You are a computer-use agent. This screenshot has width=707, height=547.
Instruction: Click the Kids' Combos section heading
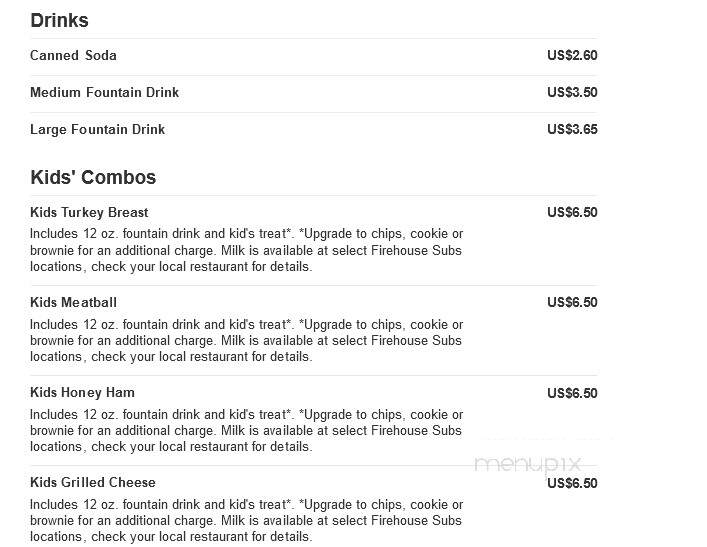coord(93,177)
